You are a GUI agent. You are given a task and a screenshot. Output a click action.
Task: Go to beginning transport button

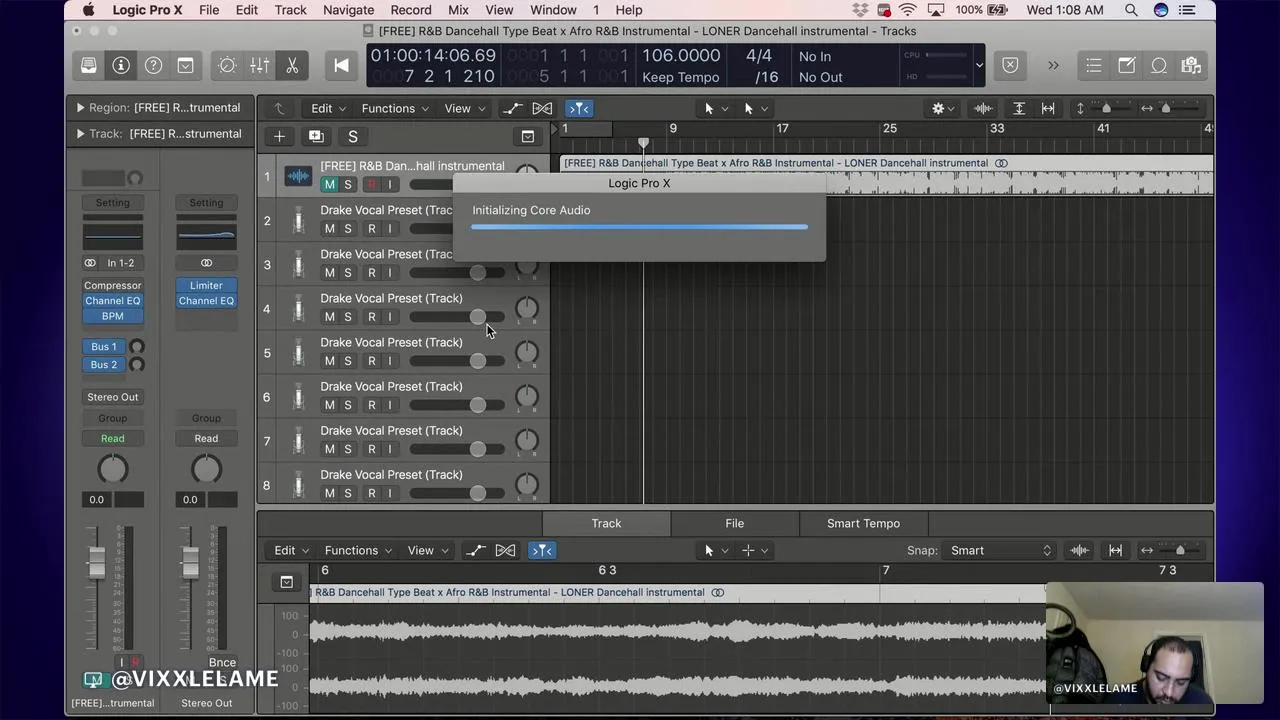click(x=341, y=66)
